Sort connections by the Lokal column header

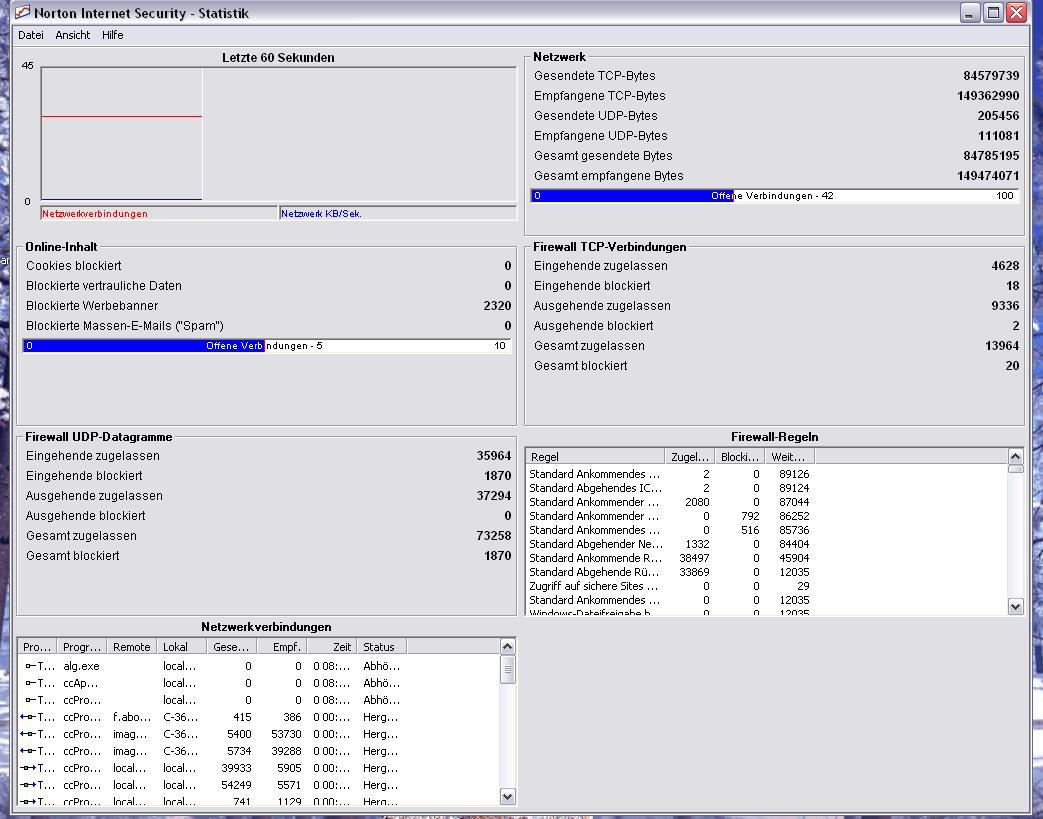click(182, 647)
